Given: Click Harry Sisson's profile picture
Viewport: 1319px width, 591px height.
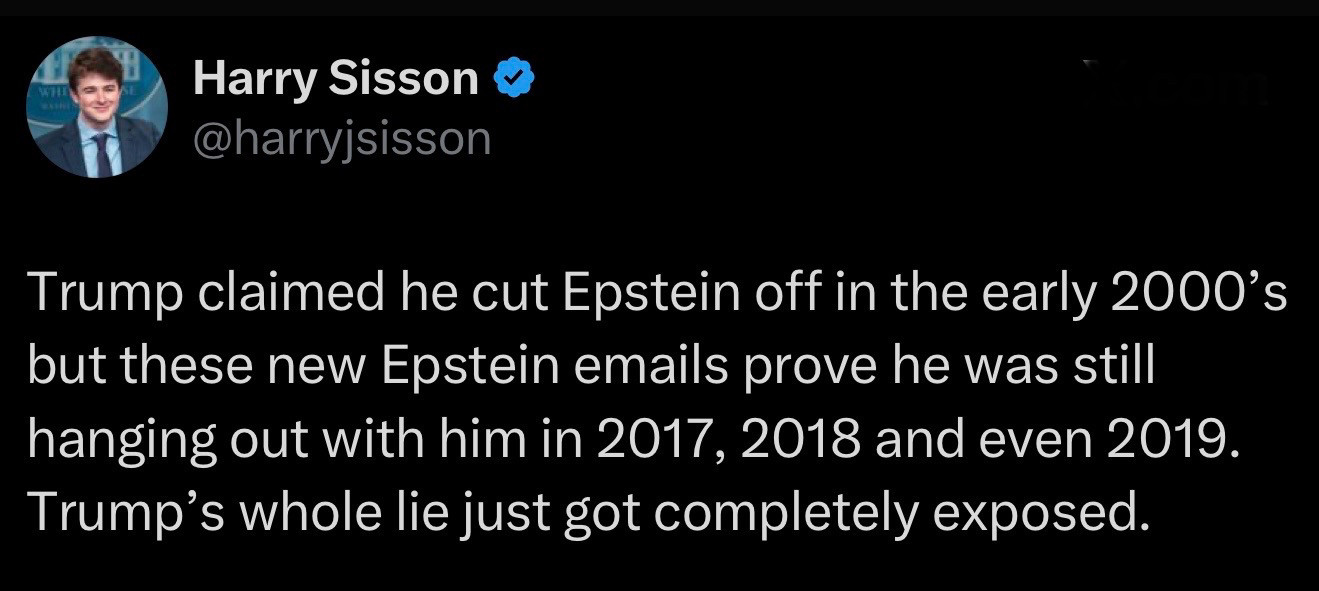Looking at the screenshot, I should pyautogui.click(x=97, y=107).
